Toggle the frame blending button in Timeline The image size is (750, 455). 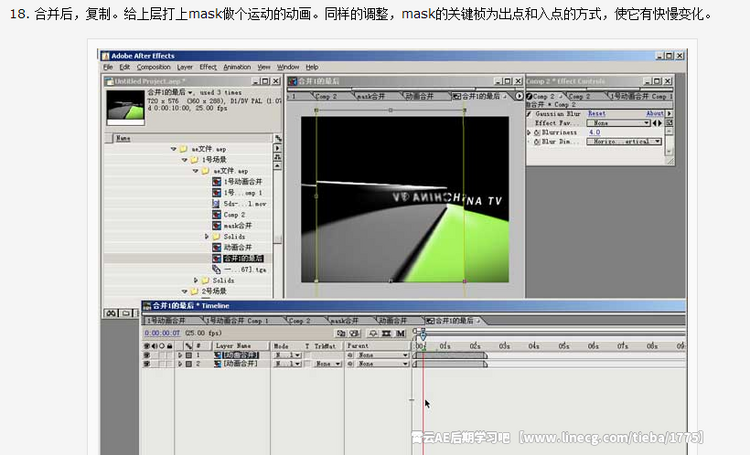pyautogui.click(x=386, y=333)
